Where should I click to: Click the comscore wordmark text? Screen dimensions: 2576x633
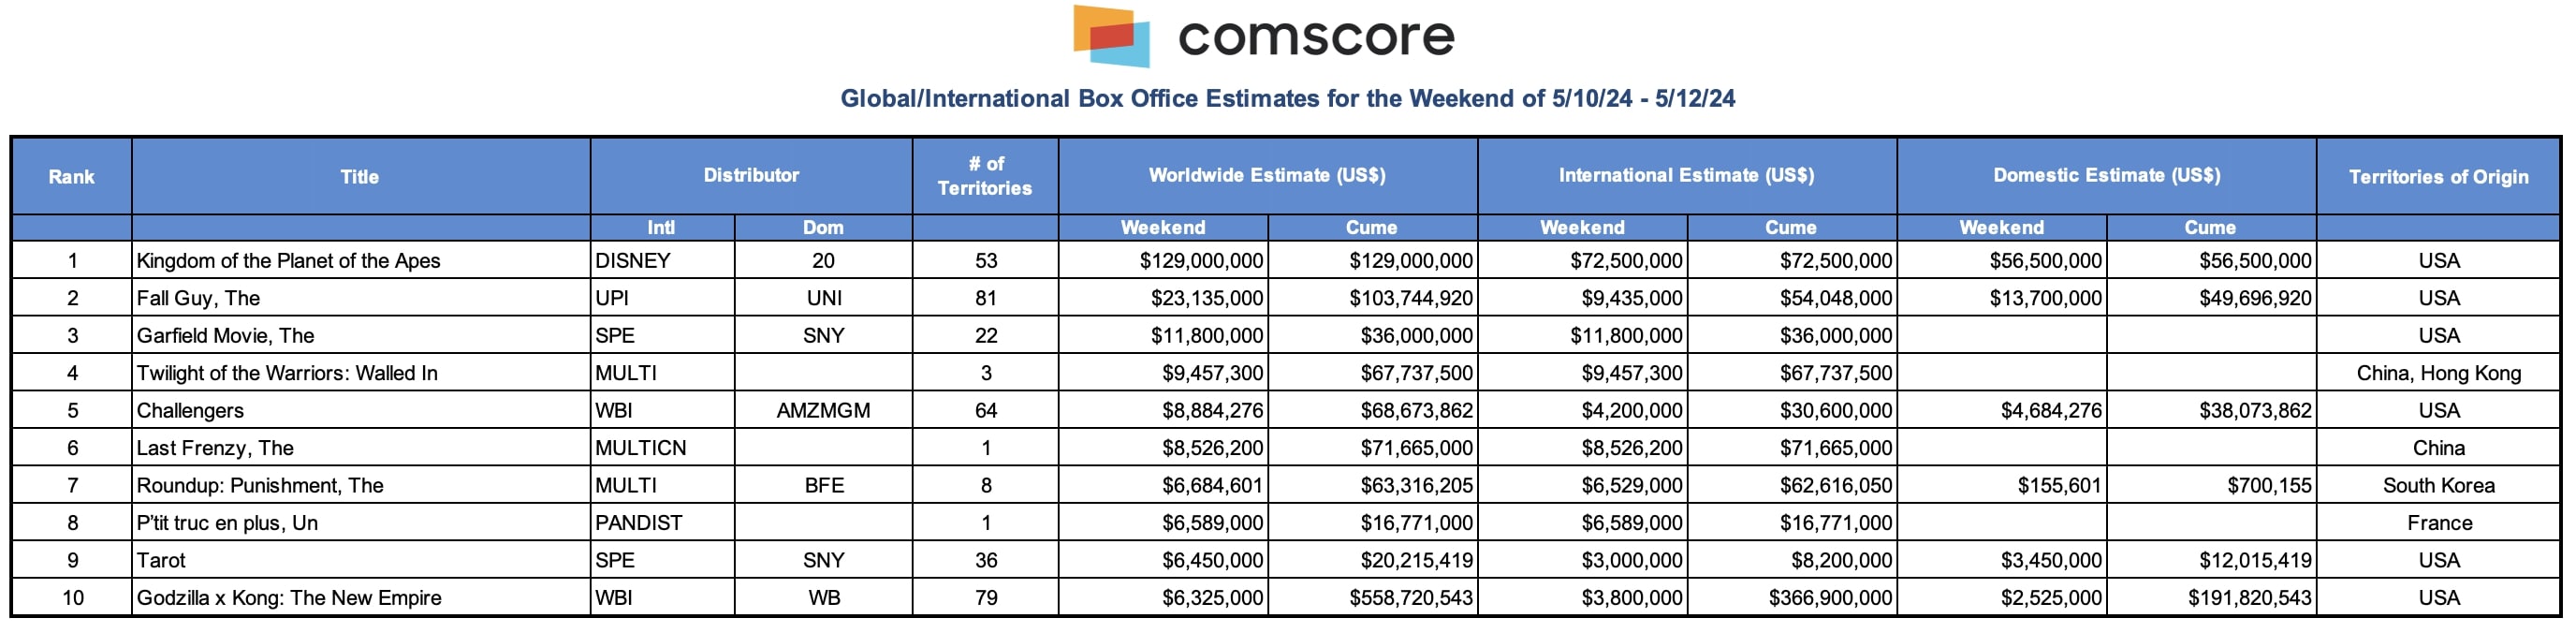pos(1316,37)
